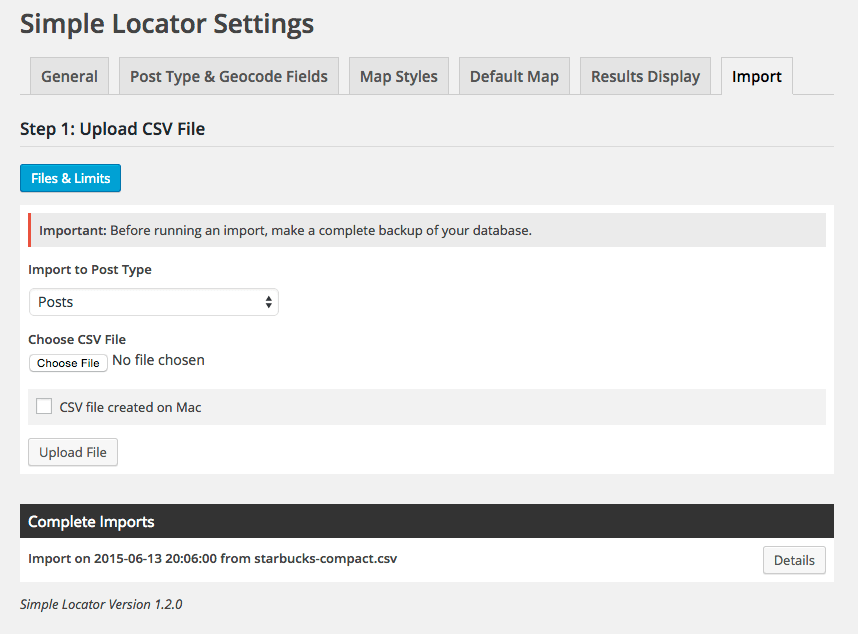Click the 'No file chosen' text
The width and height of the screenshot is (858, 634).
pyautogui.click(x=159, y=360)
